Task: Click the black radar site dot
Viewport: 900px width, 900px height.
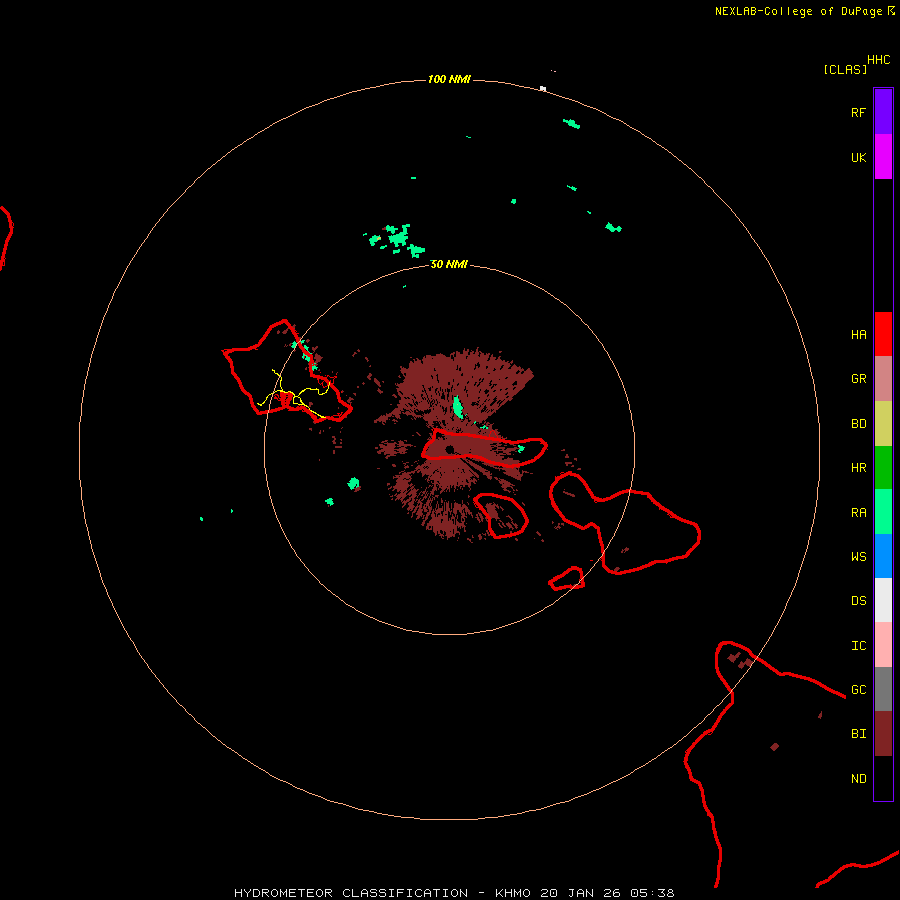Action: click(449, 449)
